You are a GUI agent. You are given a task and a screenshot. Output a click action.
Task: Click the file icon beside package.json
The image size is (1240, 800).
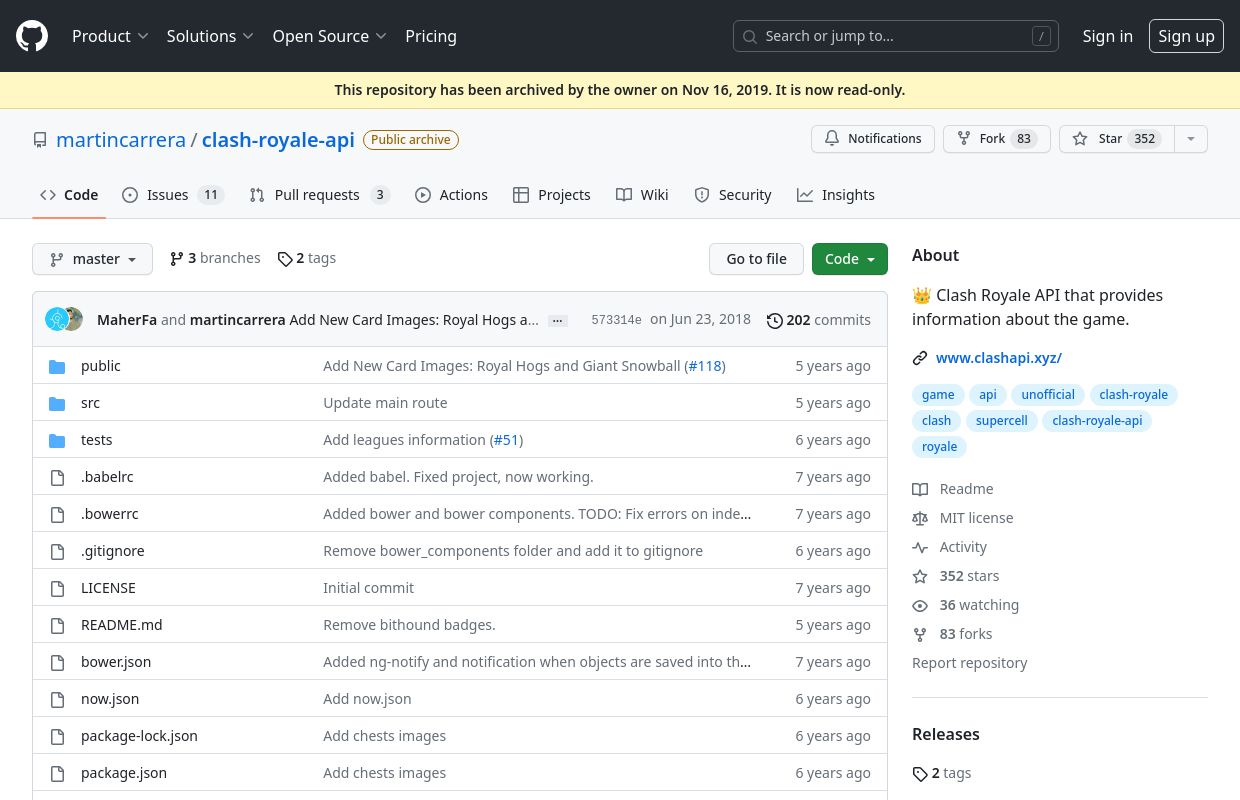tap(57, 773)
